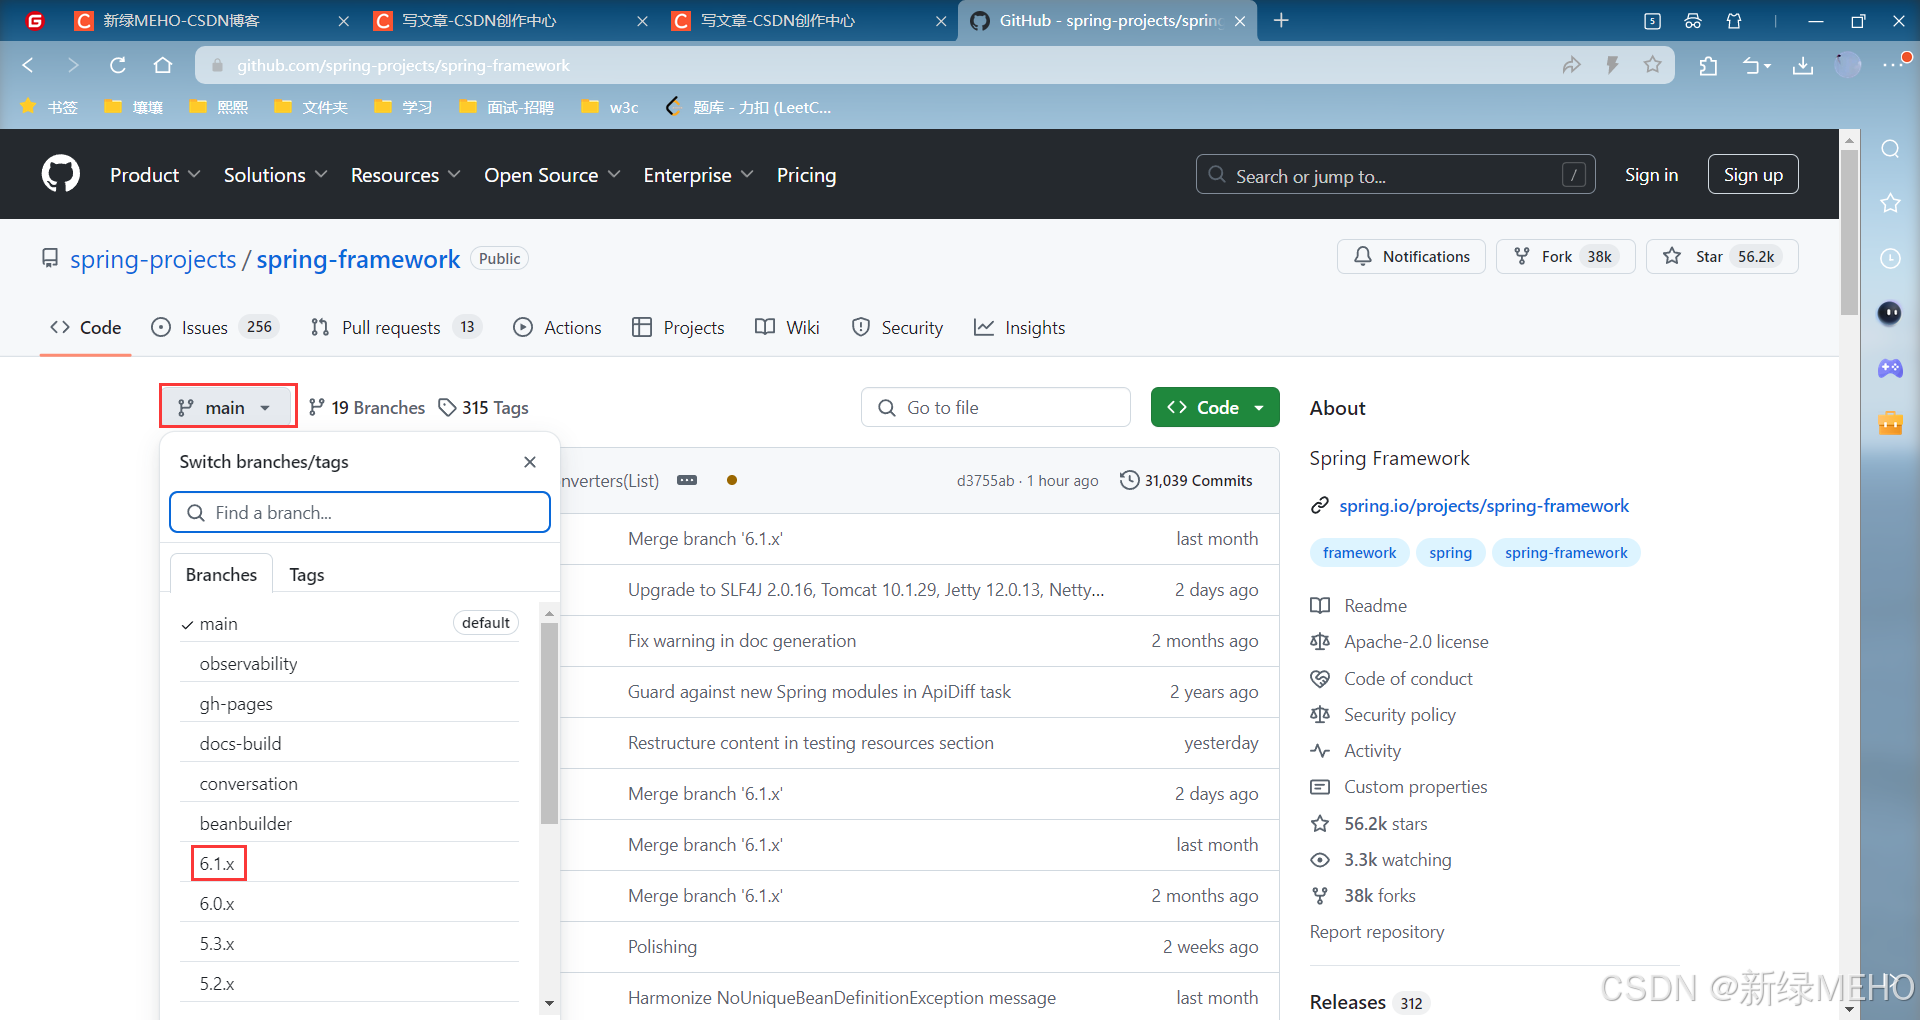Reload the page with the refresh icon

click(118, 65)
